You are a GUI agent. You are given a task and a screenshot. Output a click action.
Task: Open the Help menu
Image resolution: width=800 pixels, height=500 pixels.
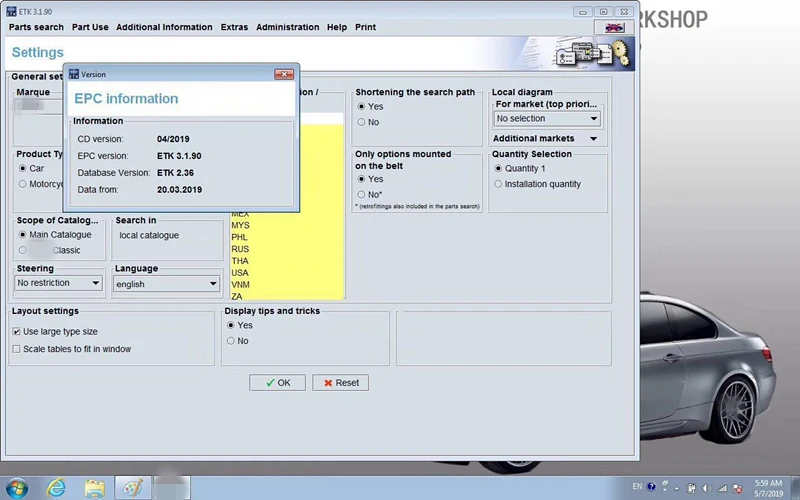[x=337, y=27]
